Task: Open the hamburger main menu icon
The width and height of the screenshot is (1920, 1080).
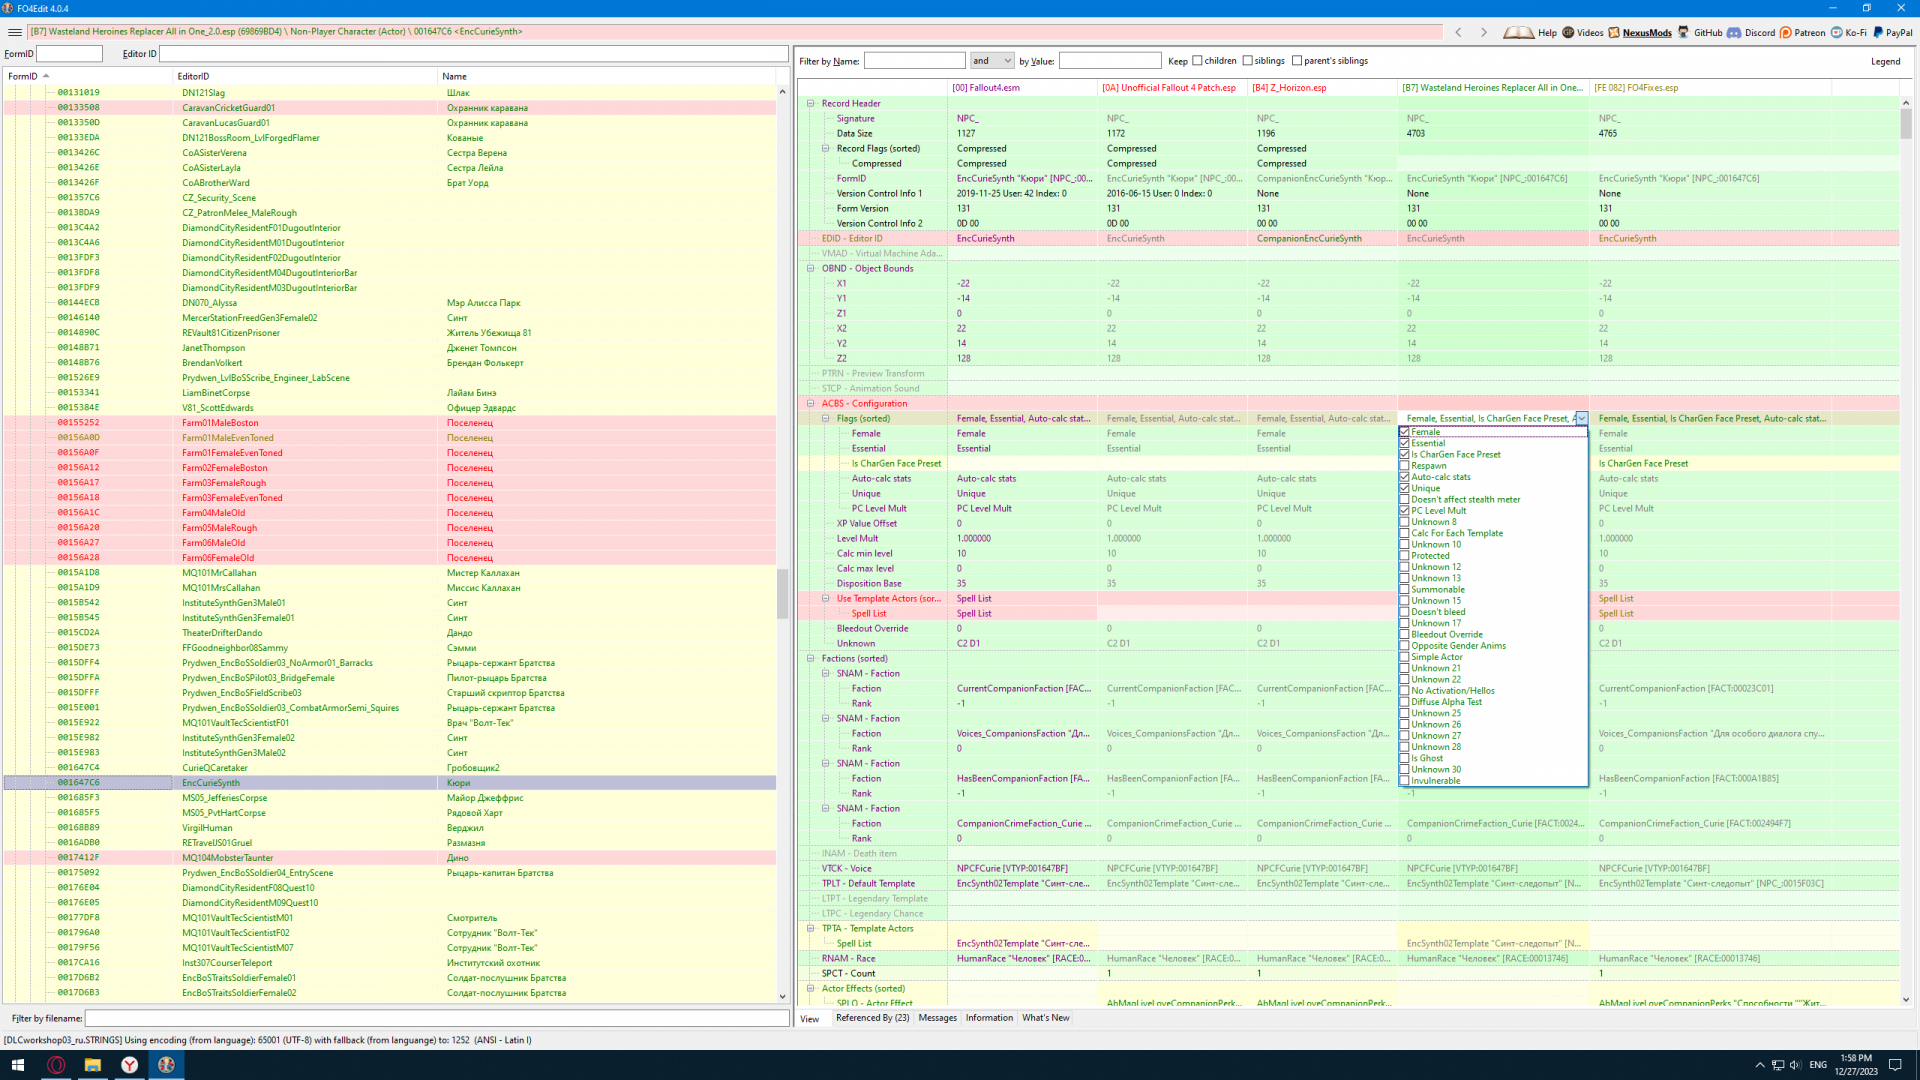Action: tap(14, 32)
